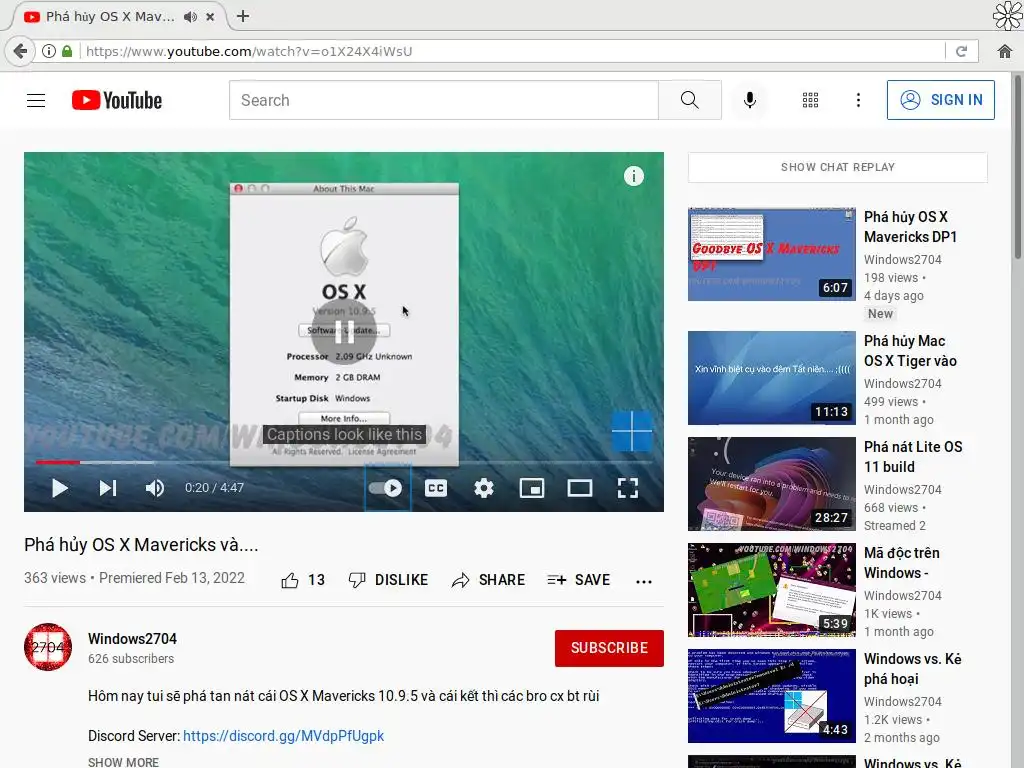
Task: View site information icon in address bar
Action: tap(48, 51)
